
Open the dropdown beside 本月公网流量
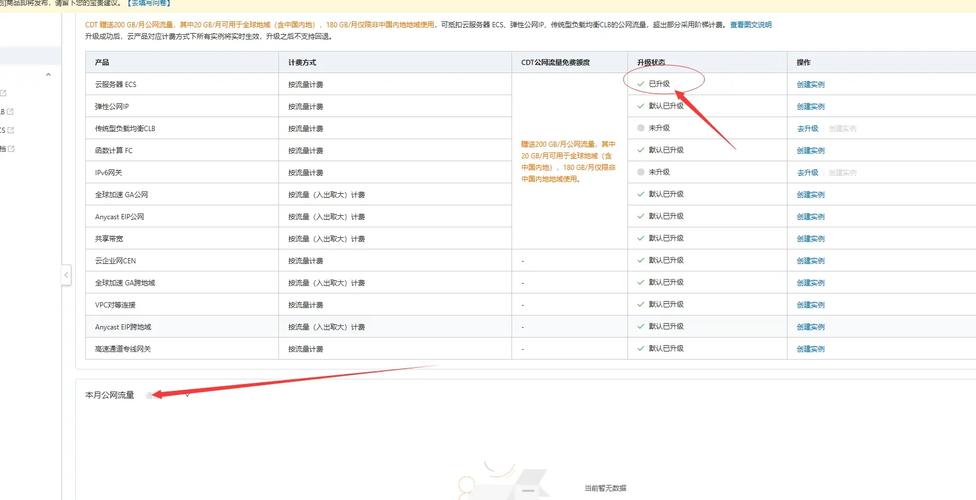pyautogui.click(x=187, y=395)
